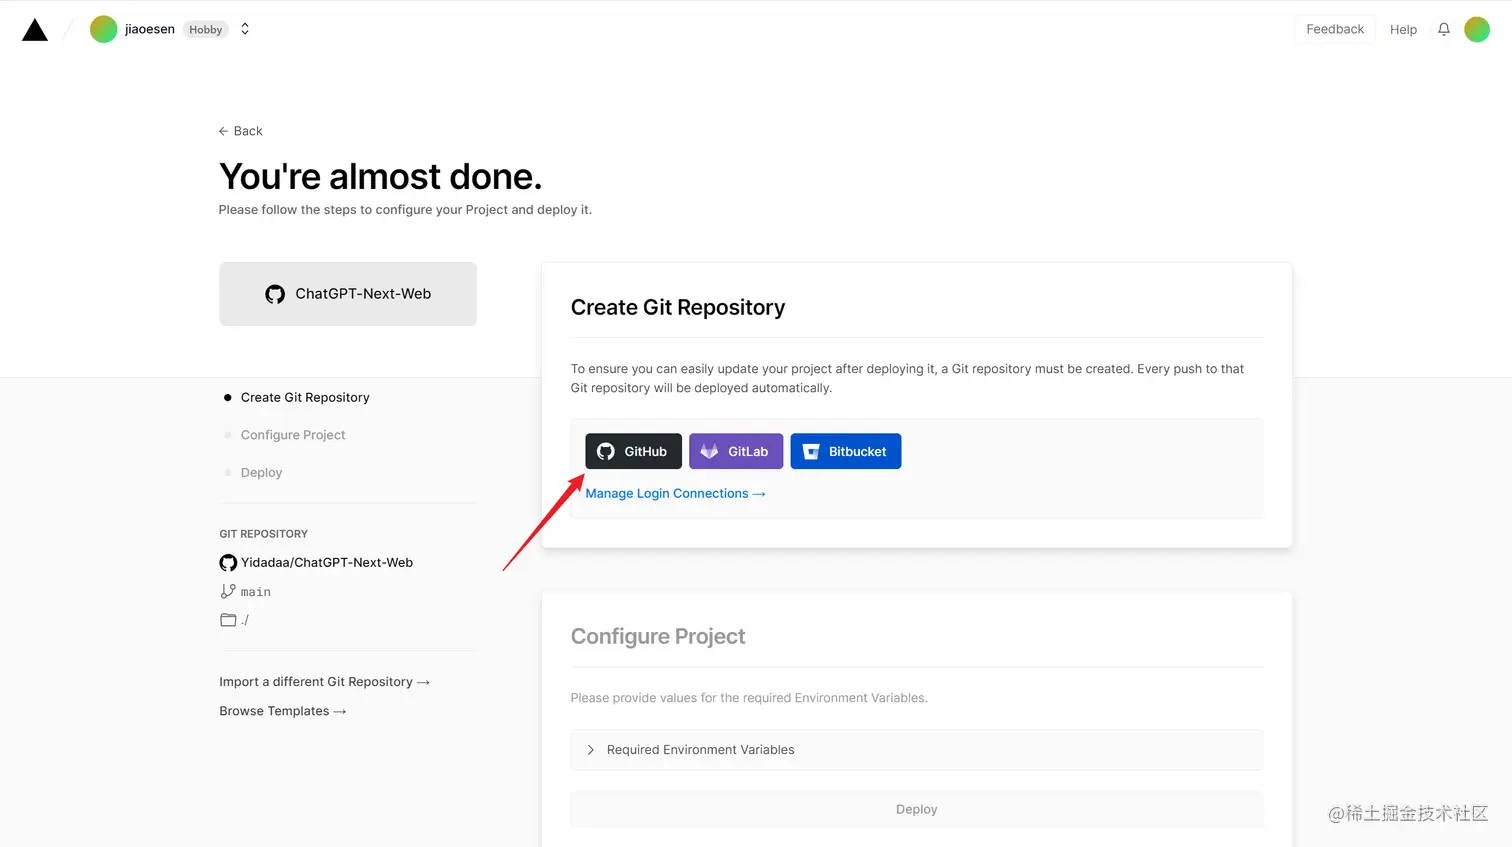The height and width of the screenshot is (847, 1512).
Task: Go Back to previous page
Action: pyautogui.click(x=241, y=131)
